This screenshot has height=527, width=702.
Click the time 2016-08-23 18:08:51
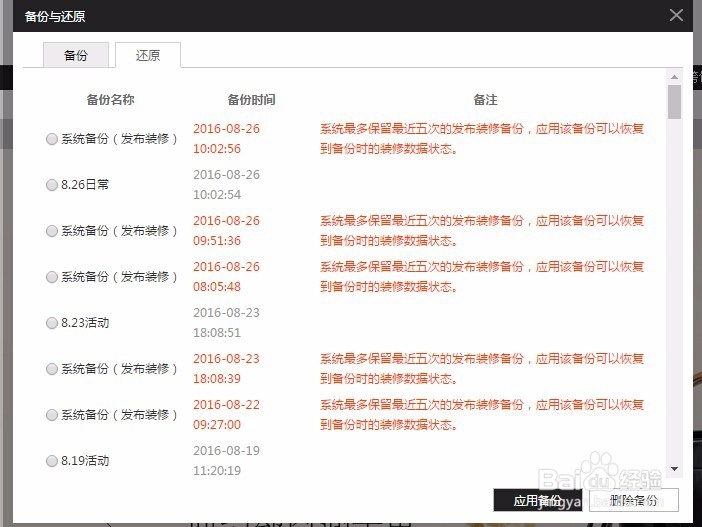tap(227, 322)
